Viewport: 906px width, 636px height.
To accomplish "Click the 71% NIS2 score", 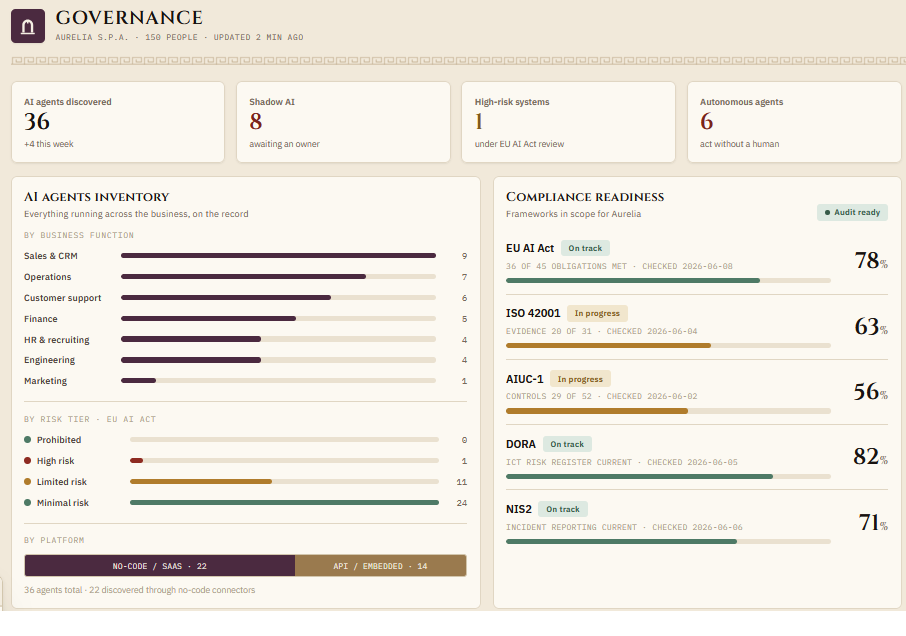I will click(x=873, y=523).
